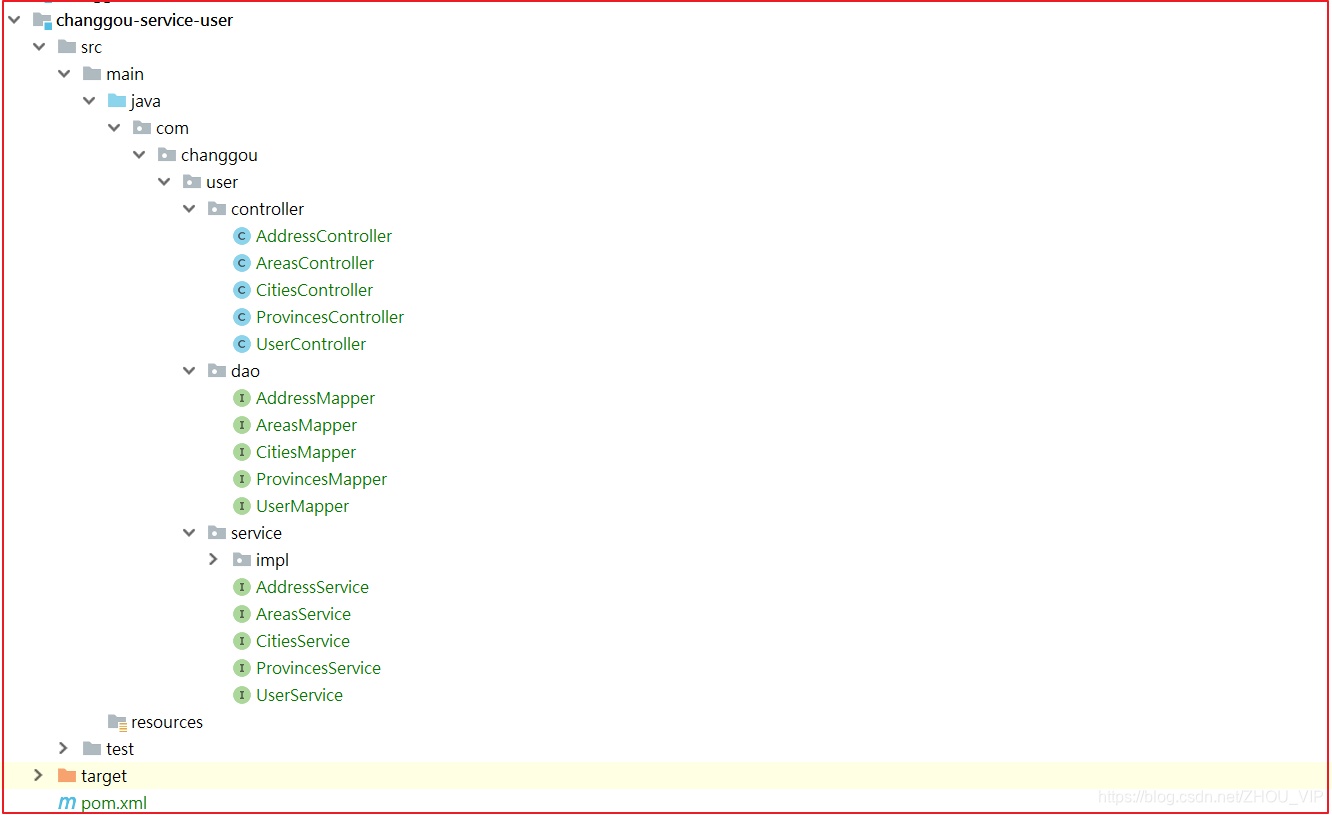Select AreasService interface name
This screenshot has width=1332, height=815.
point(303,614)
